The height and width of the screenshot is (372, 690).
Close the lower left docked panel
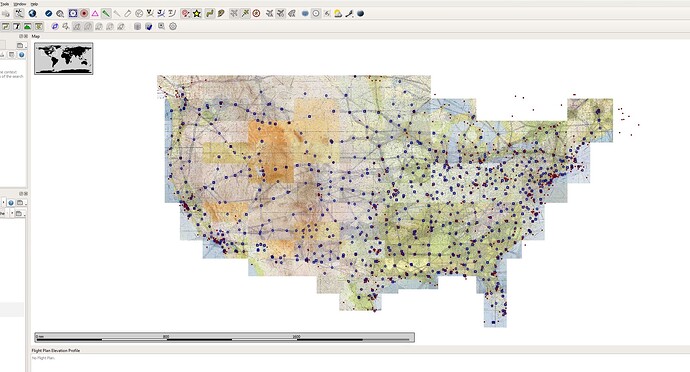coord(26,194)
